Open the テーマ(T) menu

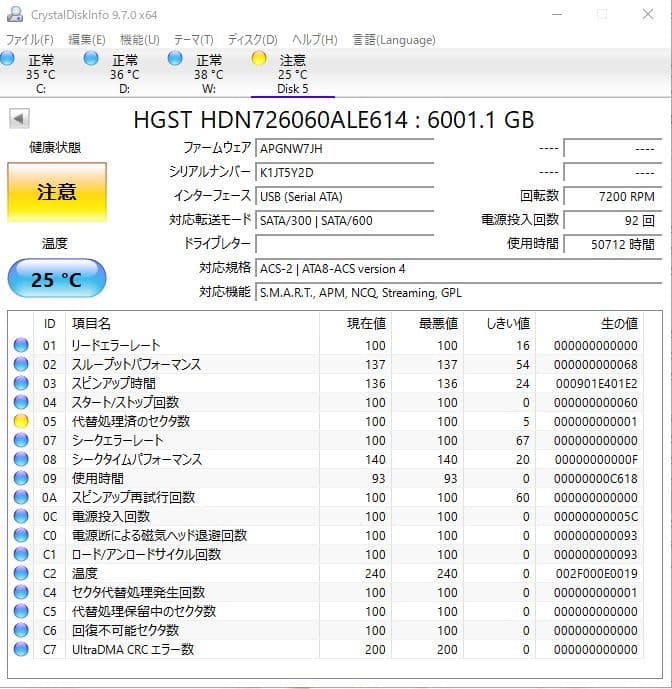[x=193, y=40]
